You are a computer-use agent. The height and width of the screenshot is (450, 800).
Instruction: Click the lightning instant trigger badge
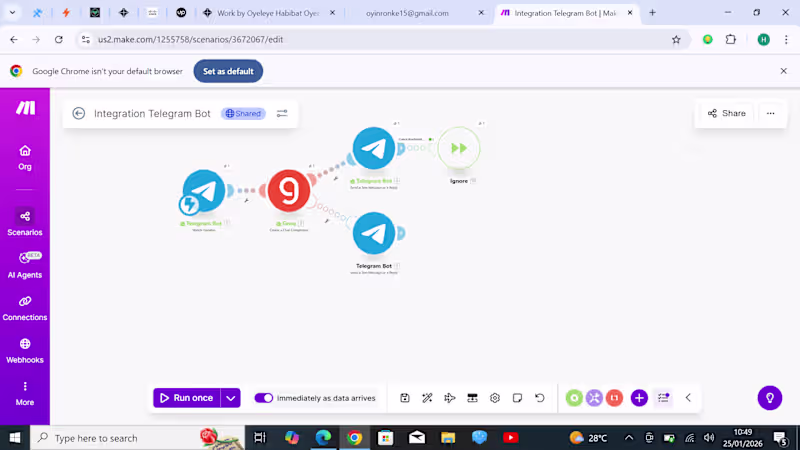(189, 205)
